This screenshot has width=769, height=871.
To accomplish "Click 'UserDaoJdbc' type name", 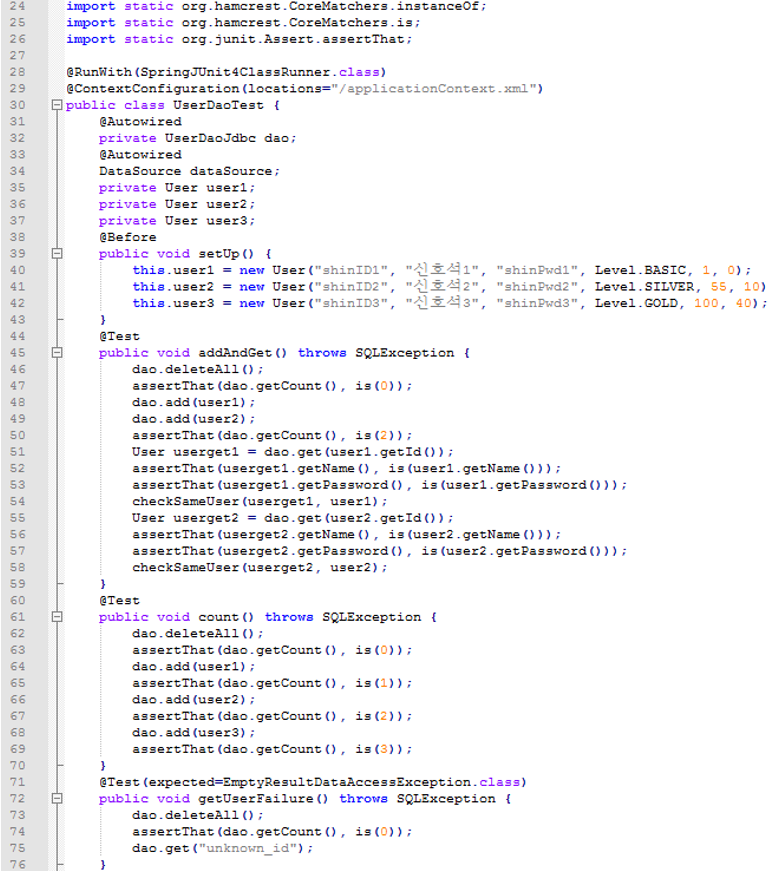I will (x=211, y=138).
